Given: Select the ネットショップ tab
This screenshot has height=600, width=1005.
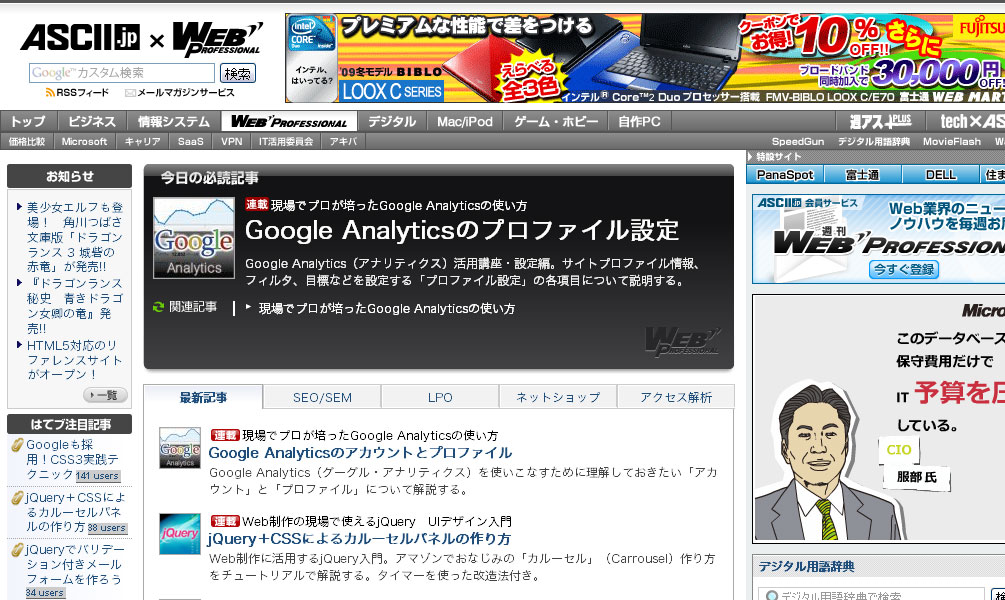Looking at the screenshot, I should (x=558, y=397).
